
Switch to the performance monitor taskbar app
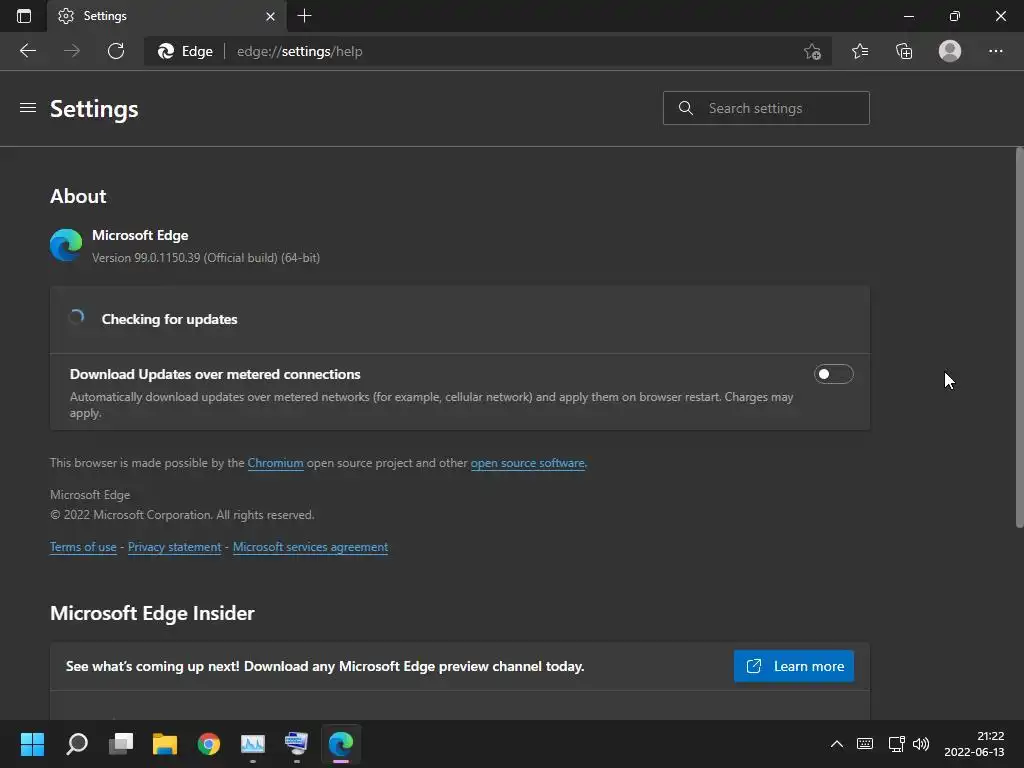pos(253,744)
